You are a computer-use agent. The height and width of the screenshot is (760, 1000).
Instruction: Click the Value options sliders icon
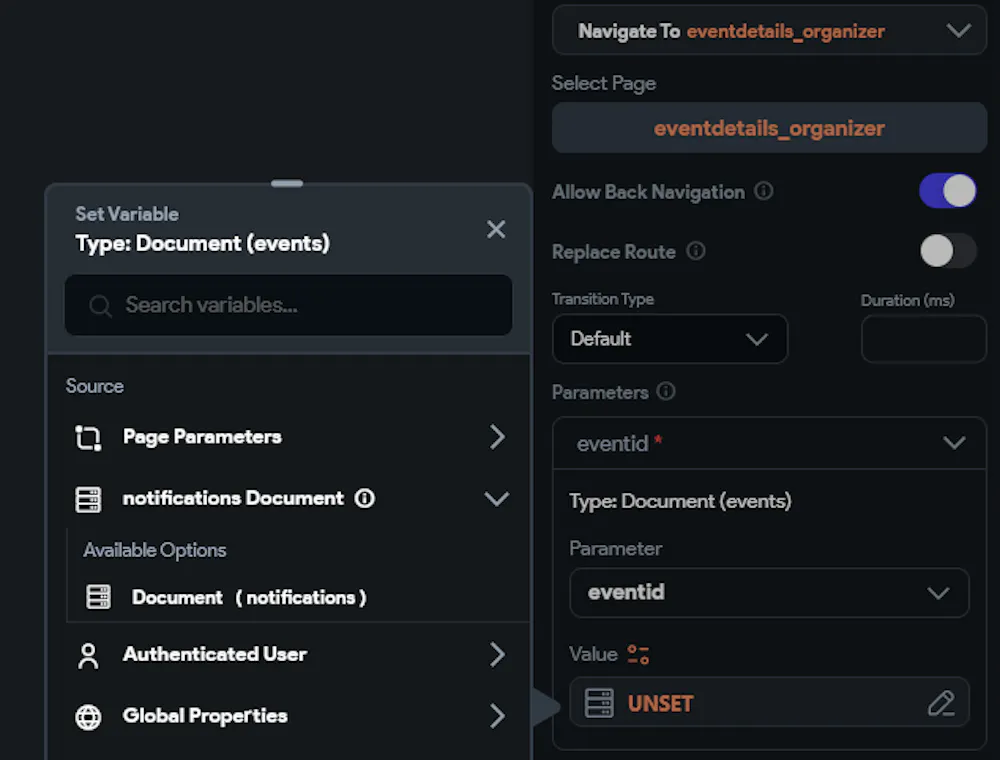click(x=638, y=654)
